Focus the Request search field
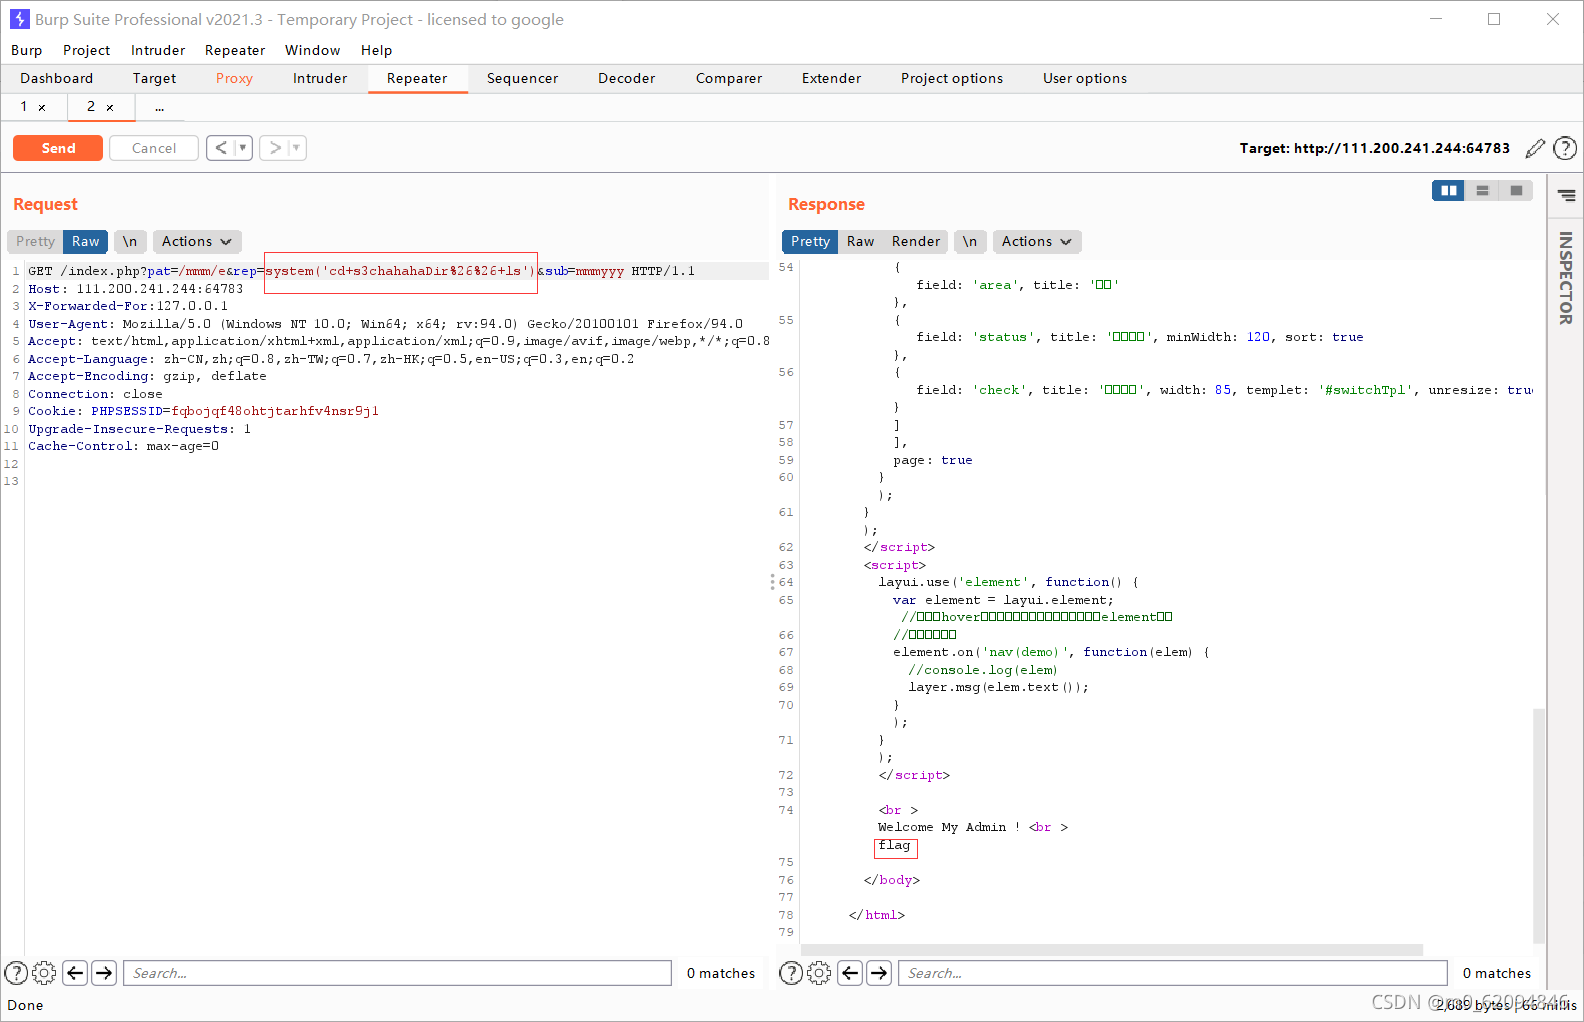 coord(397,973)
